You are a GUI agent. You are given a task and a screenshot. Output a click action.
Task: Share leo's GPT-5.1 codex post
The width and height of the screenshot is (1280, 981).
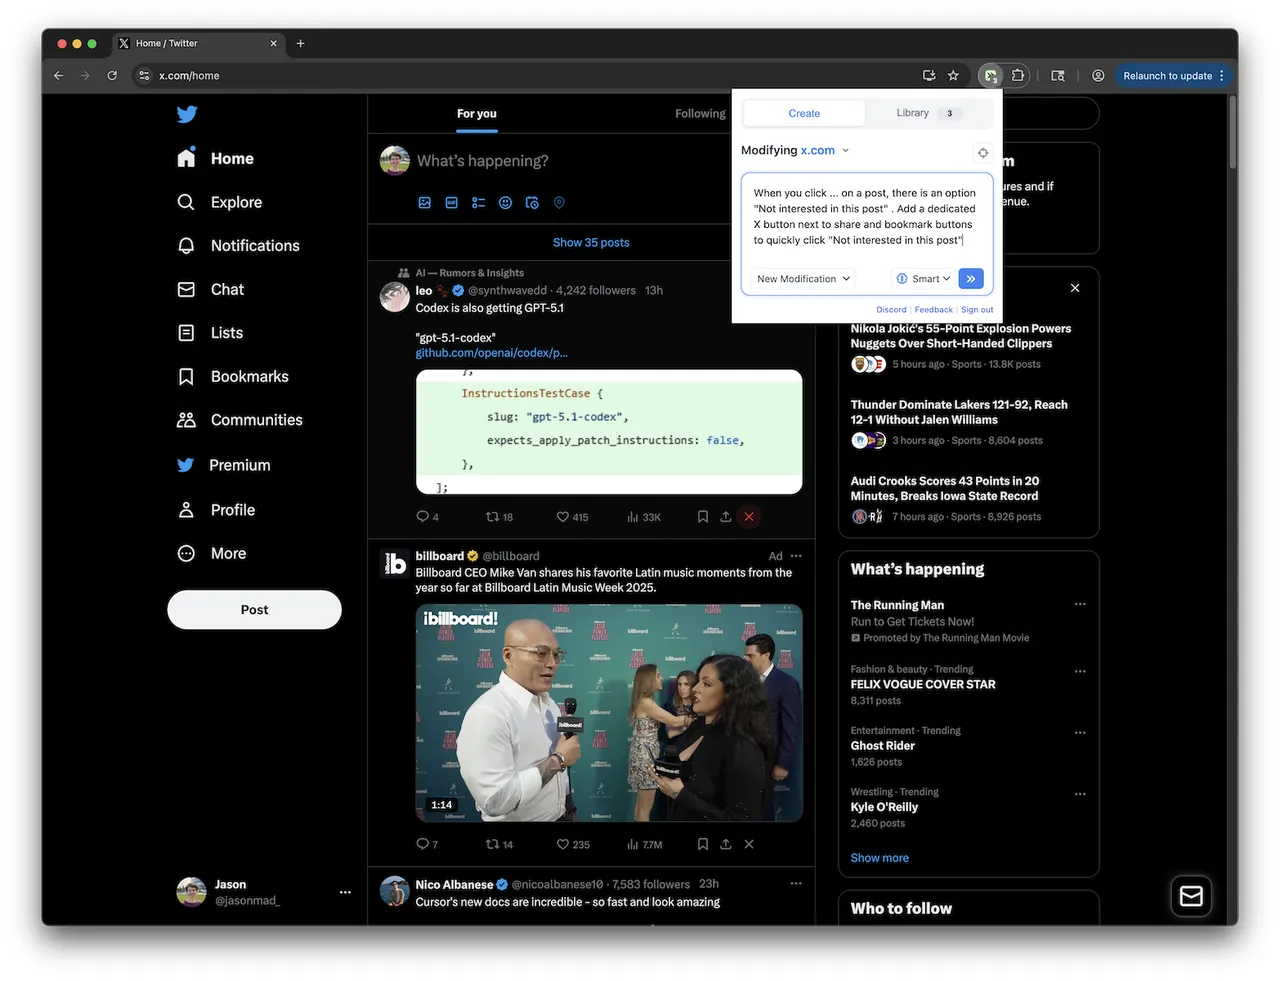point(726,517)
